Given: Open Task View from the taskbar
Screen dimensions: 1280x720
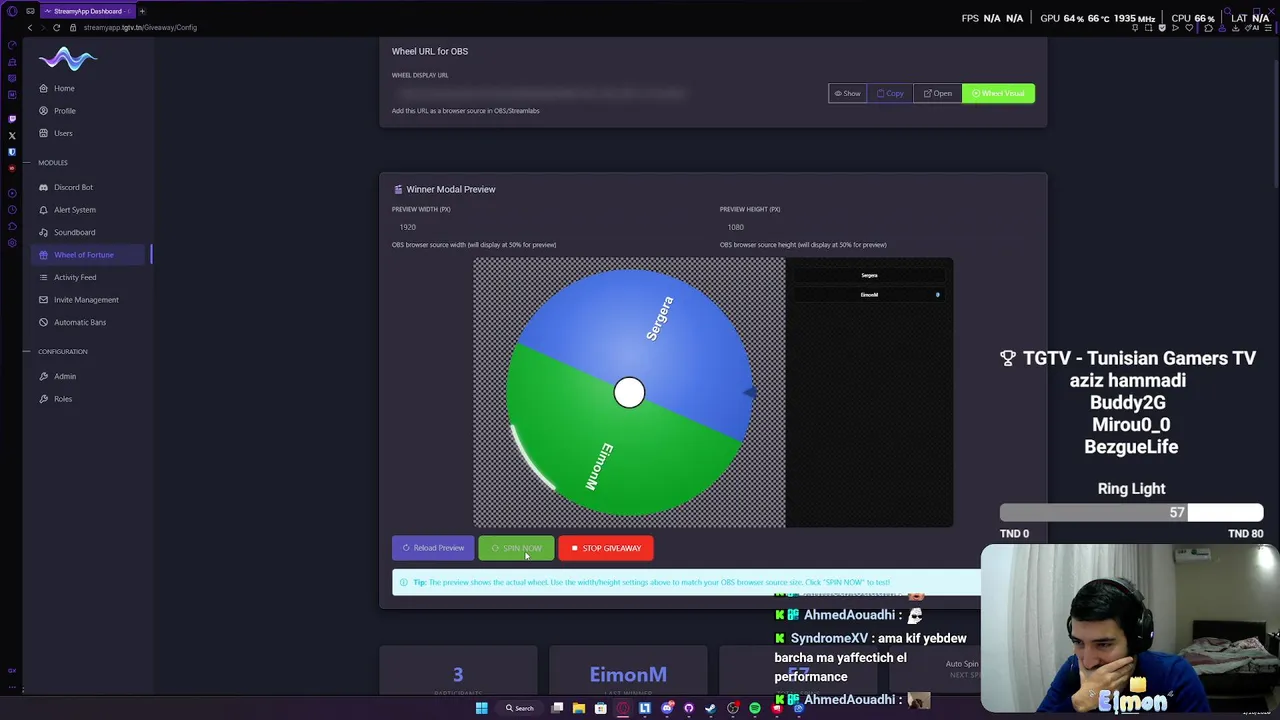Looking at the screenshot, I should click(557, 708).
